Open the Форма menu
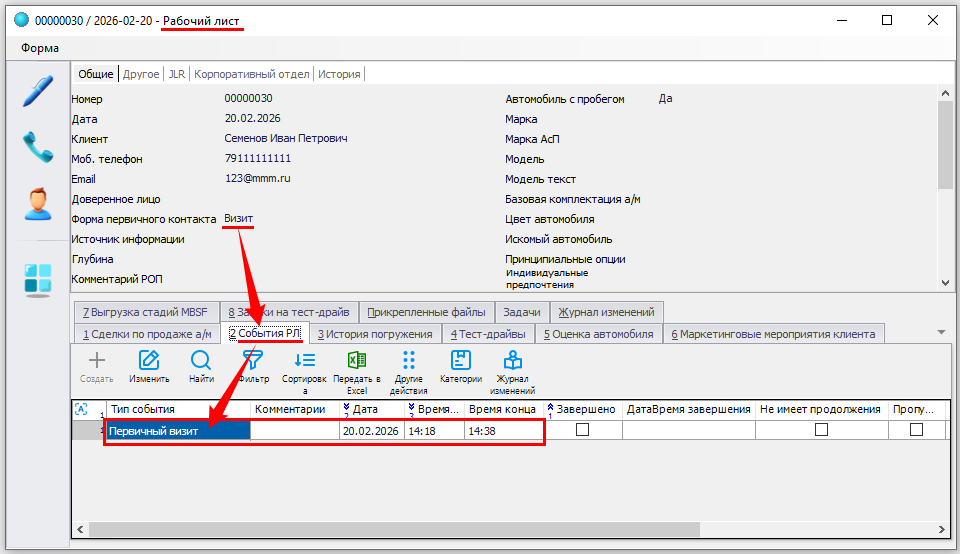The image size is (960, 554). tap(40, 48)
